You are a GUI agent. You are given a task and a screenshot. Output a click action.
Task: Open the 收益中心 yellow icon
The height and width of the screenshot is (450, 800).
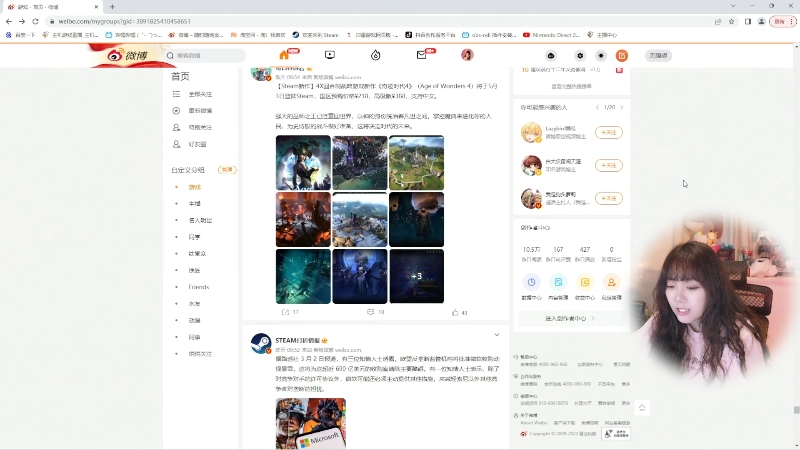(585, 282)
